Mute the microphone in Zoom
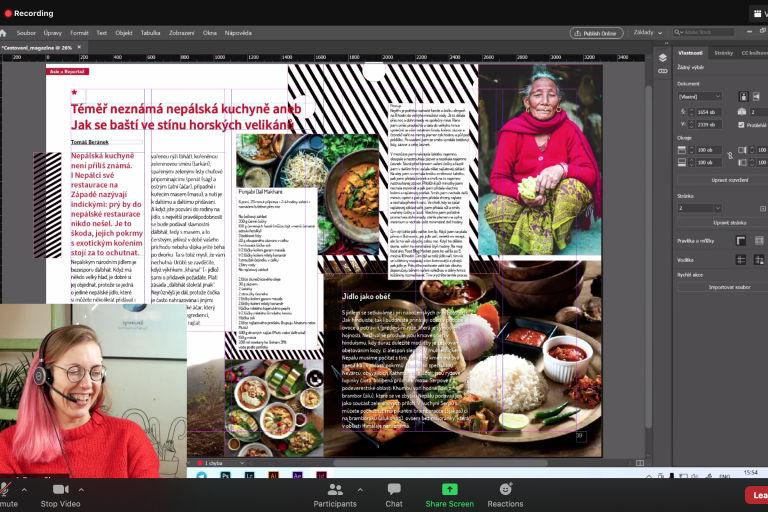Image resolution: width=768 pixels, height=512 pixels. 6,494
